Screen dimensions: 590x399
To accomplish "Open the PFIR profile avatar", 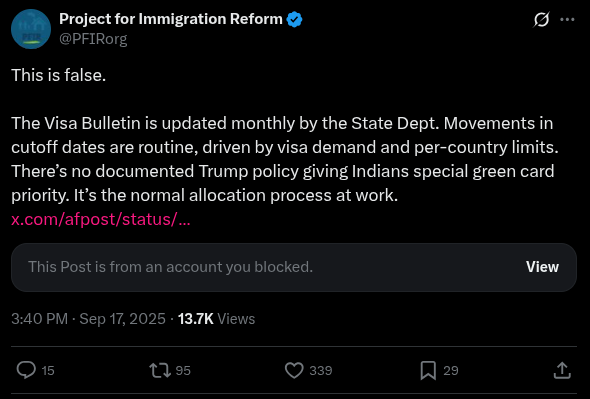I will (x=31, y=29).
